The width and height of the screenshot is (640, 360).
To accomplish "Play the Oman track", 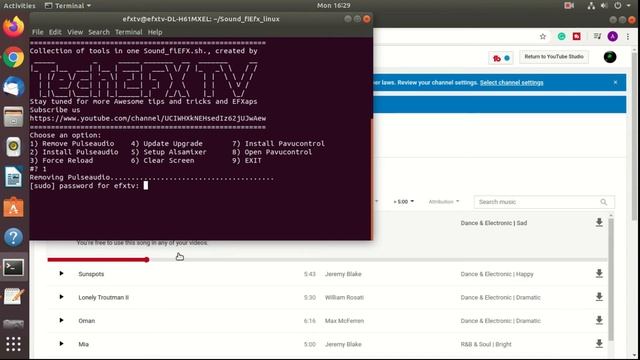I will [61, 320].
